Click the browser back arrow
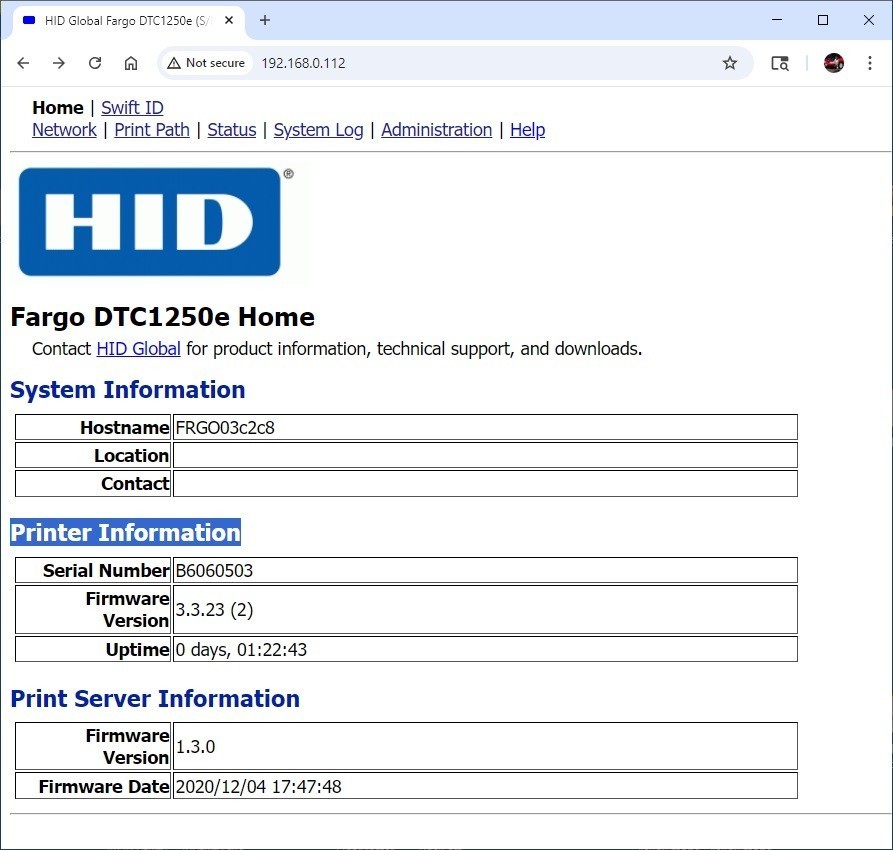 (x=23, y=63)
